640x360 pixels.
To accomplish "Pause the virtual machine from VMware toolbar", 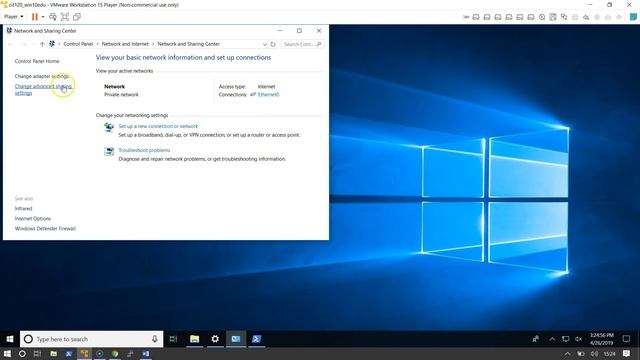I will (35, 17).
